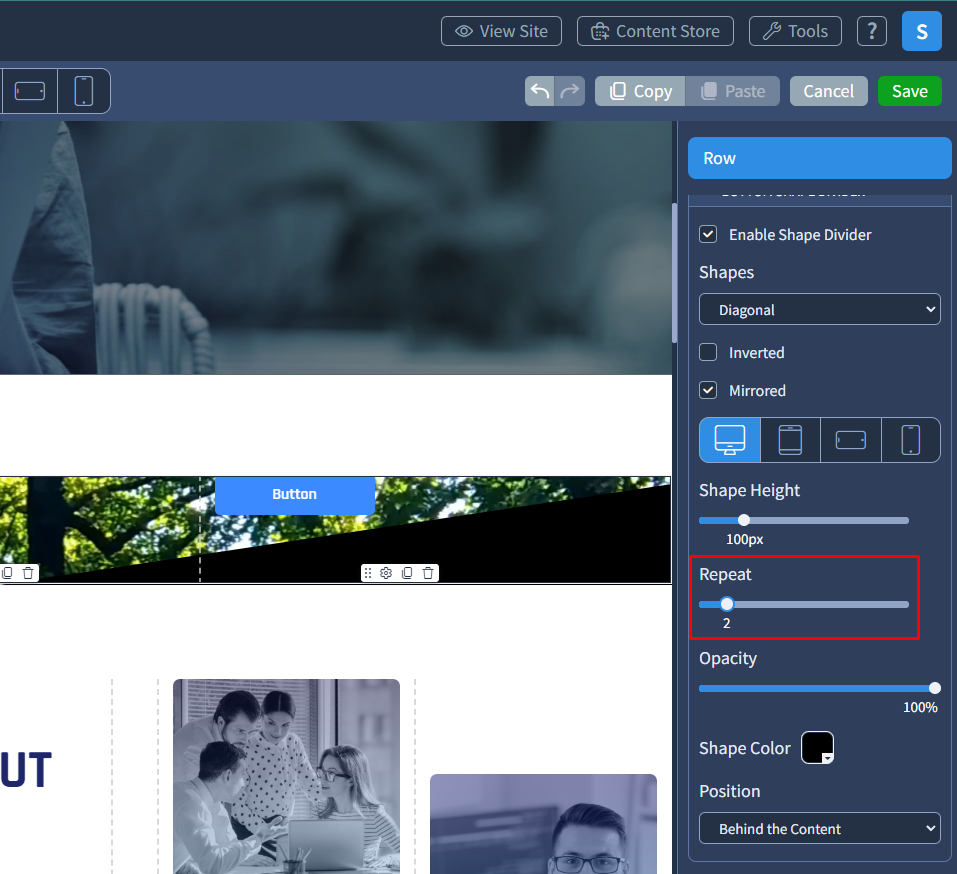The image size is (957, 874).
Task: Click the undo arrow icon
Action: tap(539, 90)
